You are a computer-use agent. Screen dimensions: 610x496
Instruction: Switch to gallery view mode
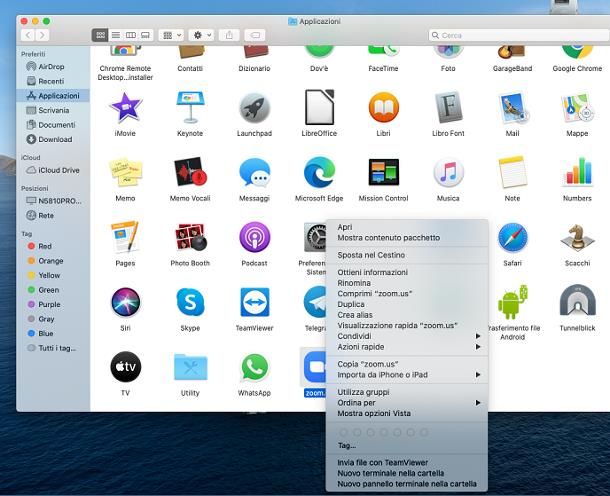145,35
